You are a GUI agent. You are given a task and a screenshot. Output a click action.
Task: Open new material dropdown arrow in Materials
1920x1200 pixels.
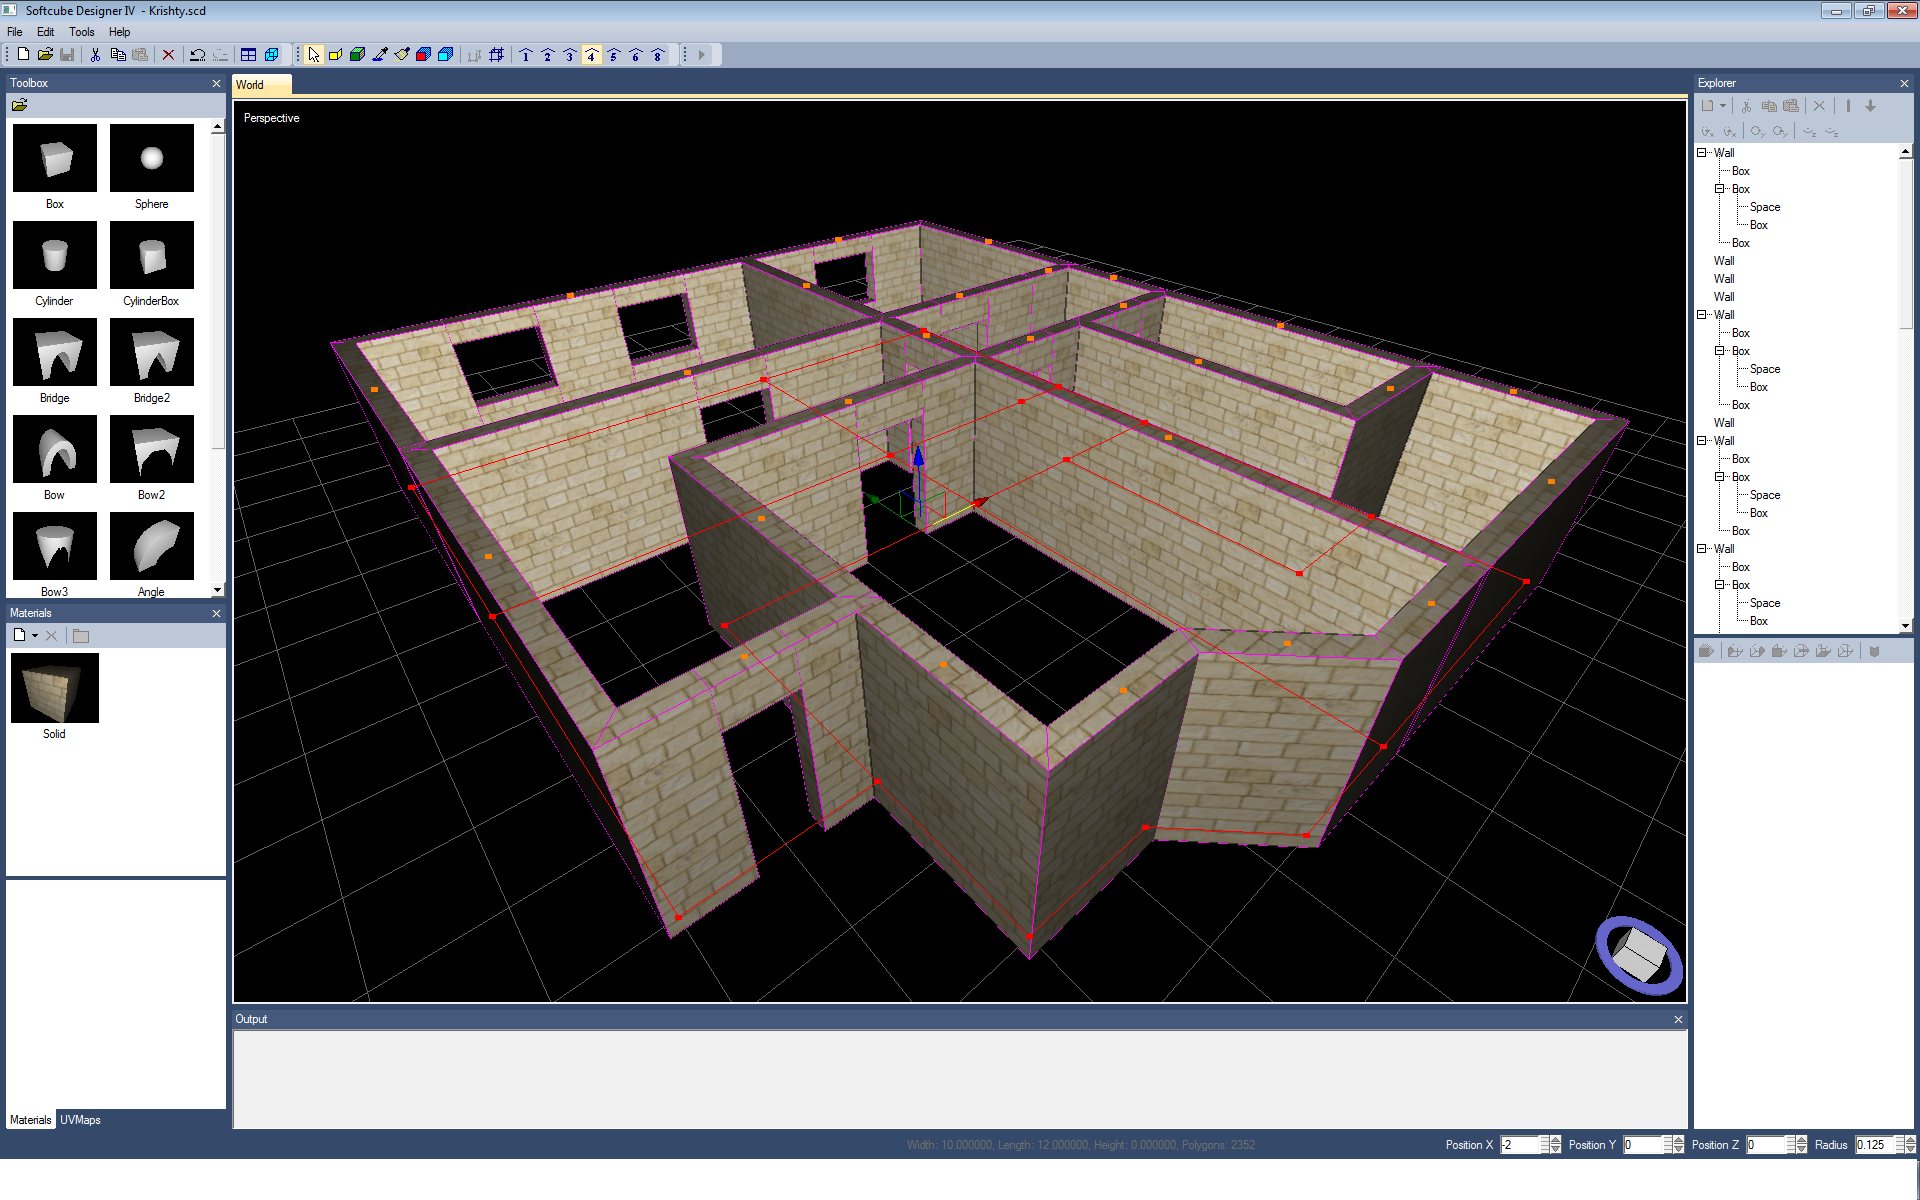click(x=35, y=636)
